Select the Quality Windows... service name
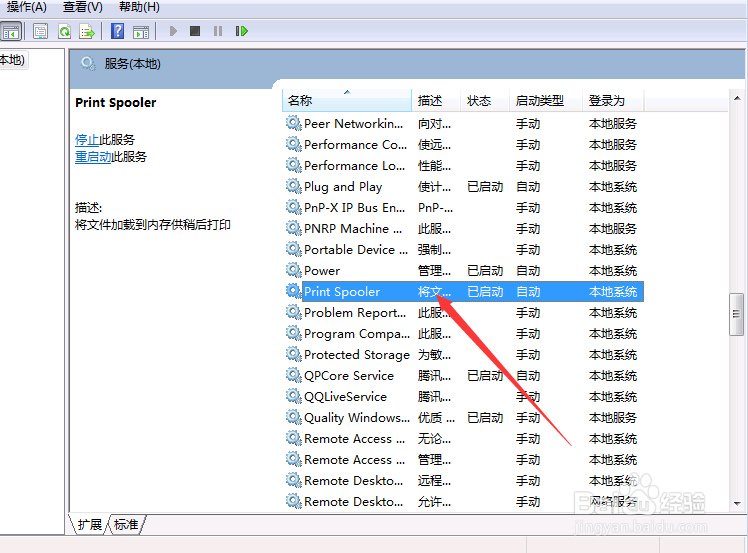748x553 pixels. [x=357, y=417]
